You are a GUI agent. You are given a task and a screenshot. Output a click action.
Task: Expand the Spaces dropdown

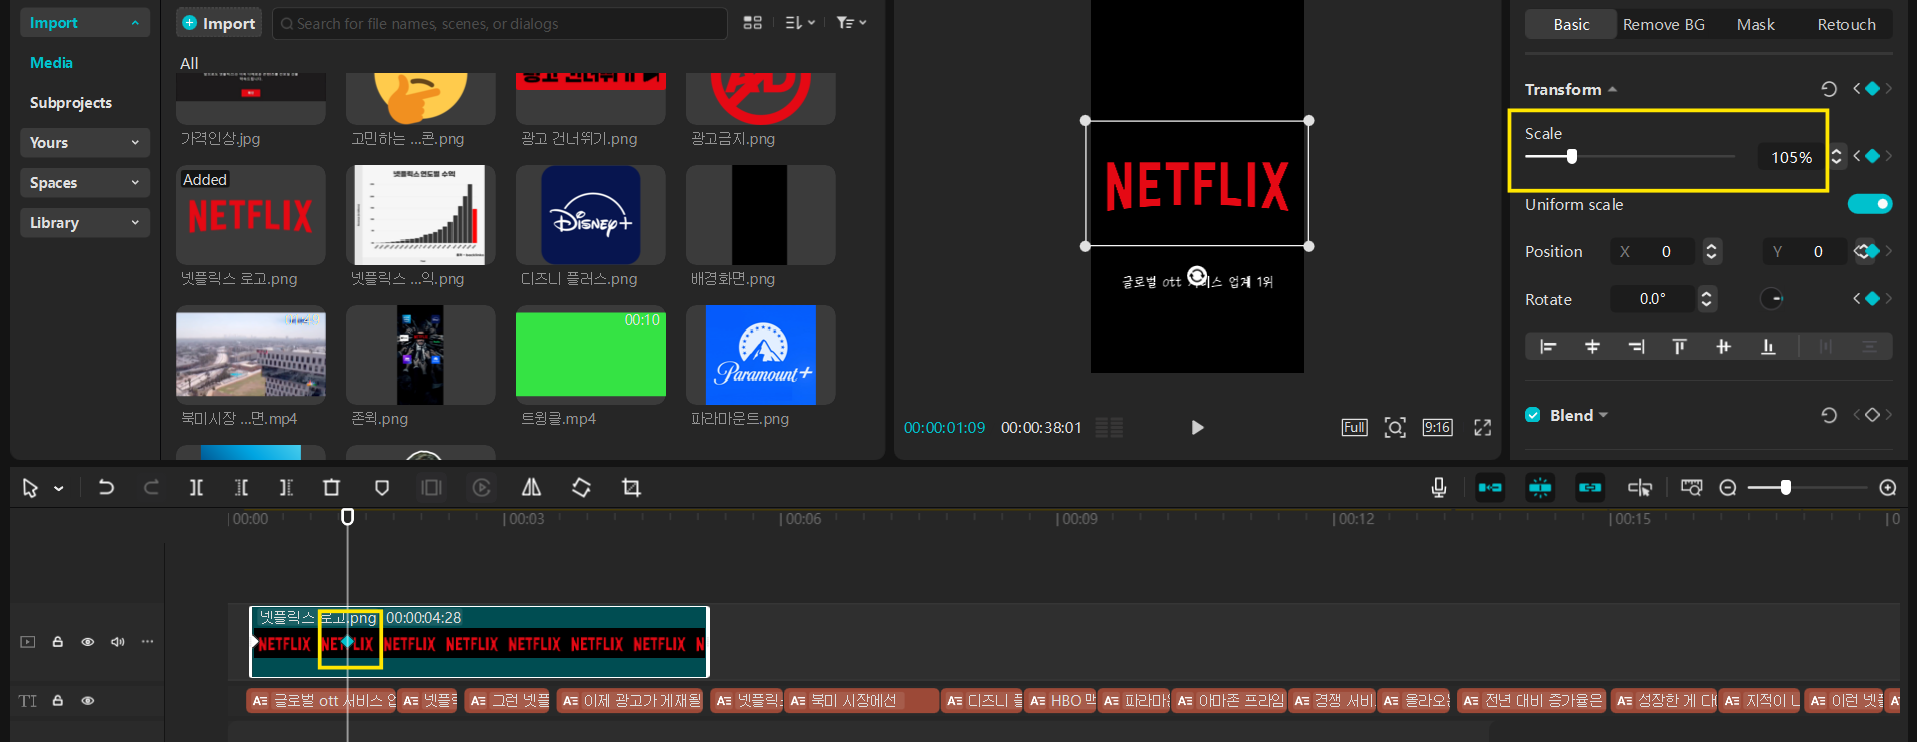coord(85,182)
